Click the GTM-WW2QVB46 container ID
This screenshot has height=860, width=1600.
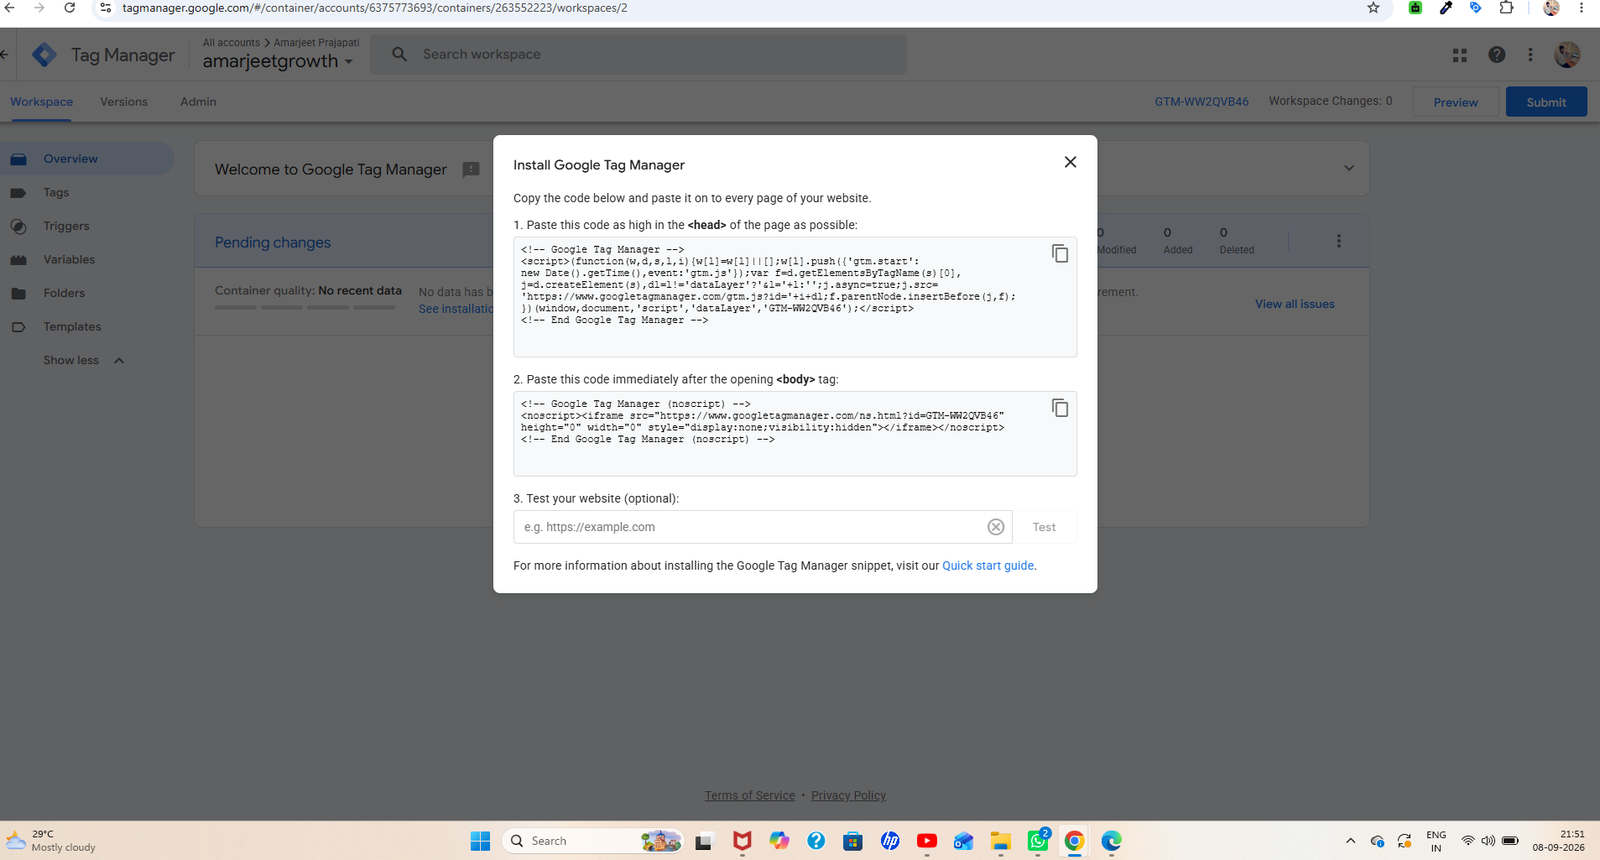[1202, 102]
